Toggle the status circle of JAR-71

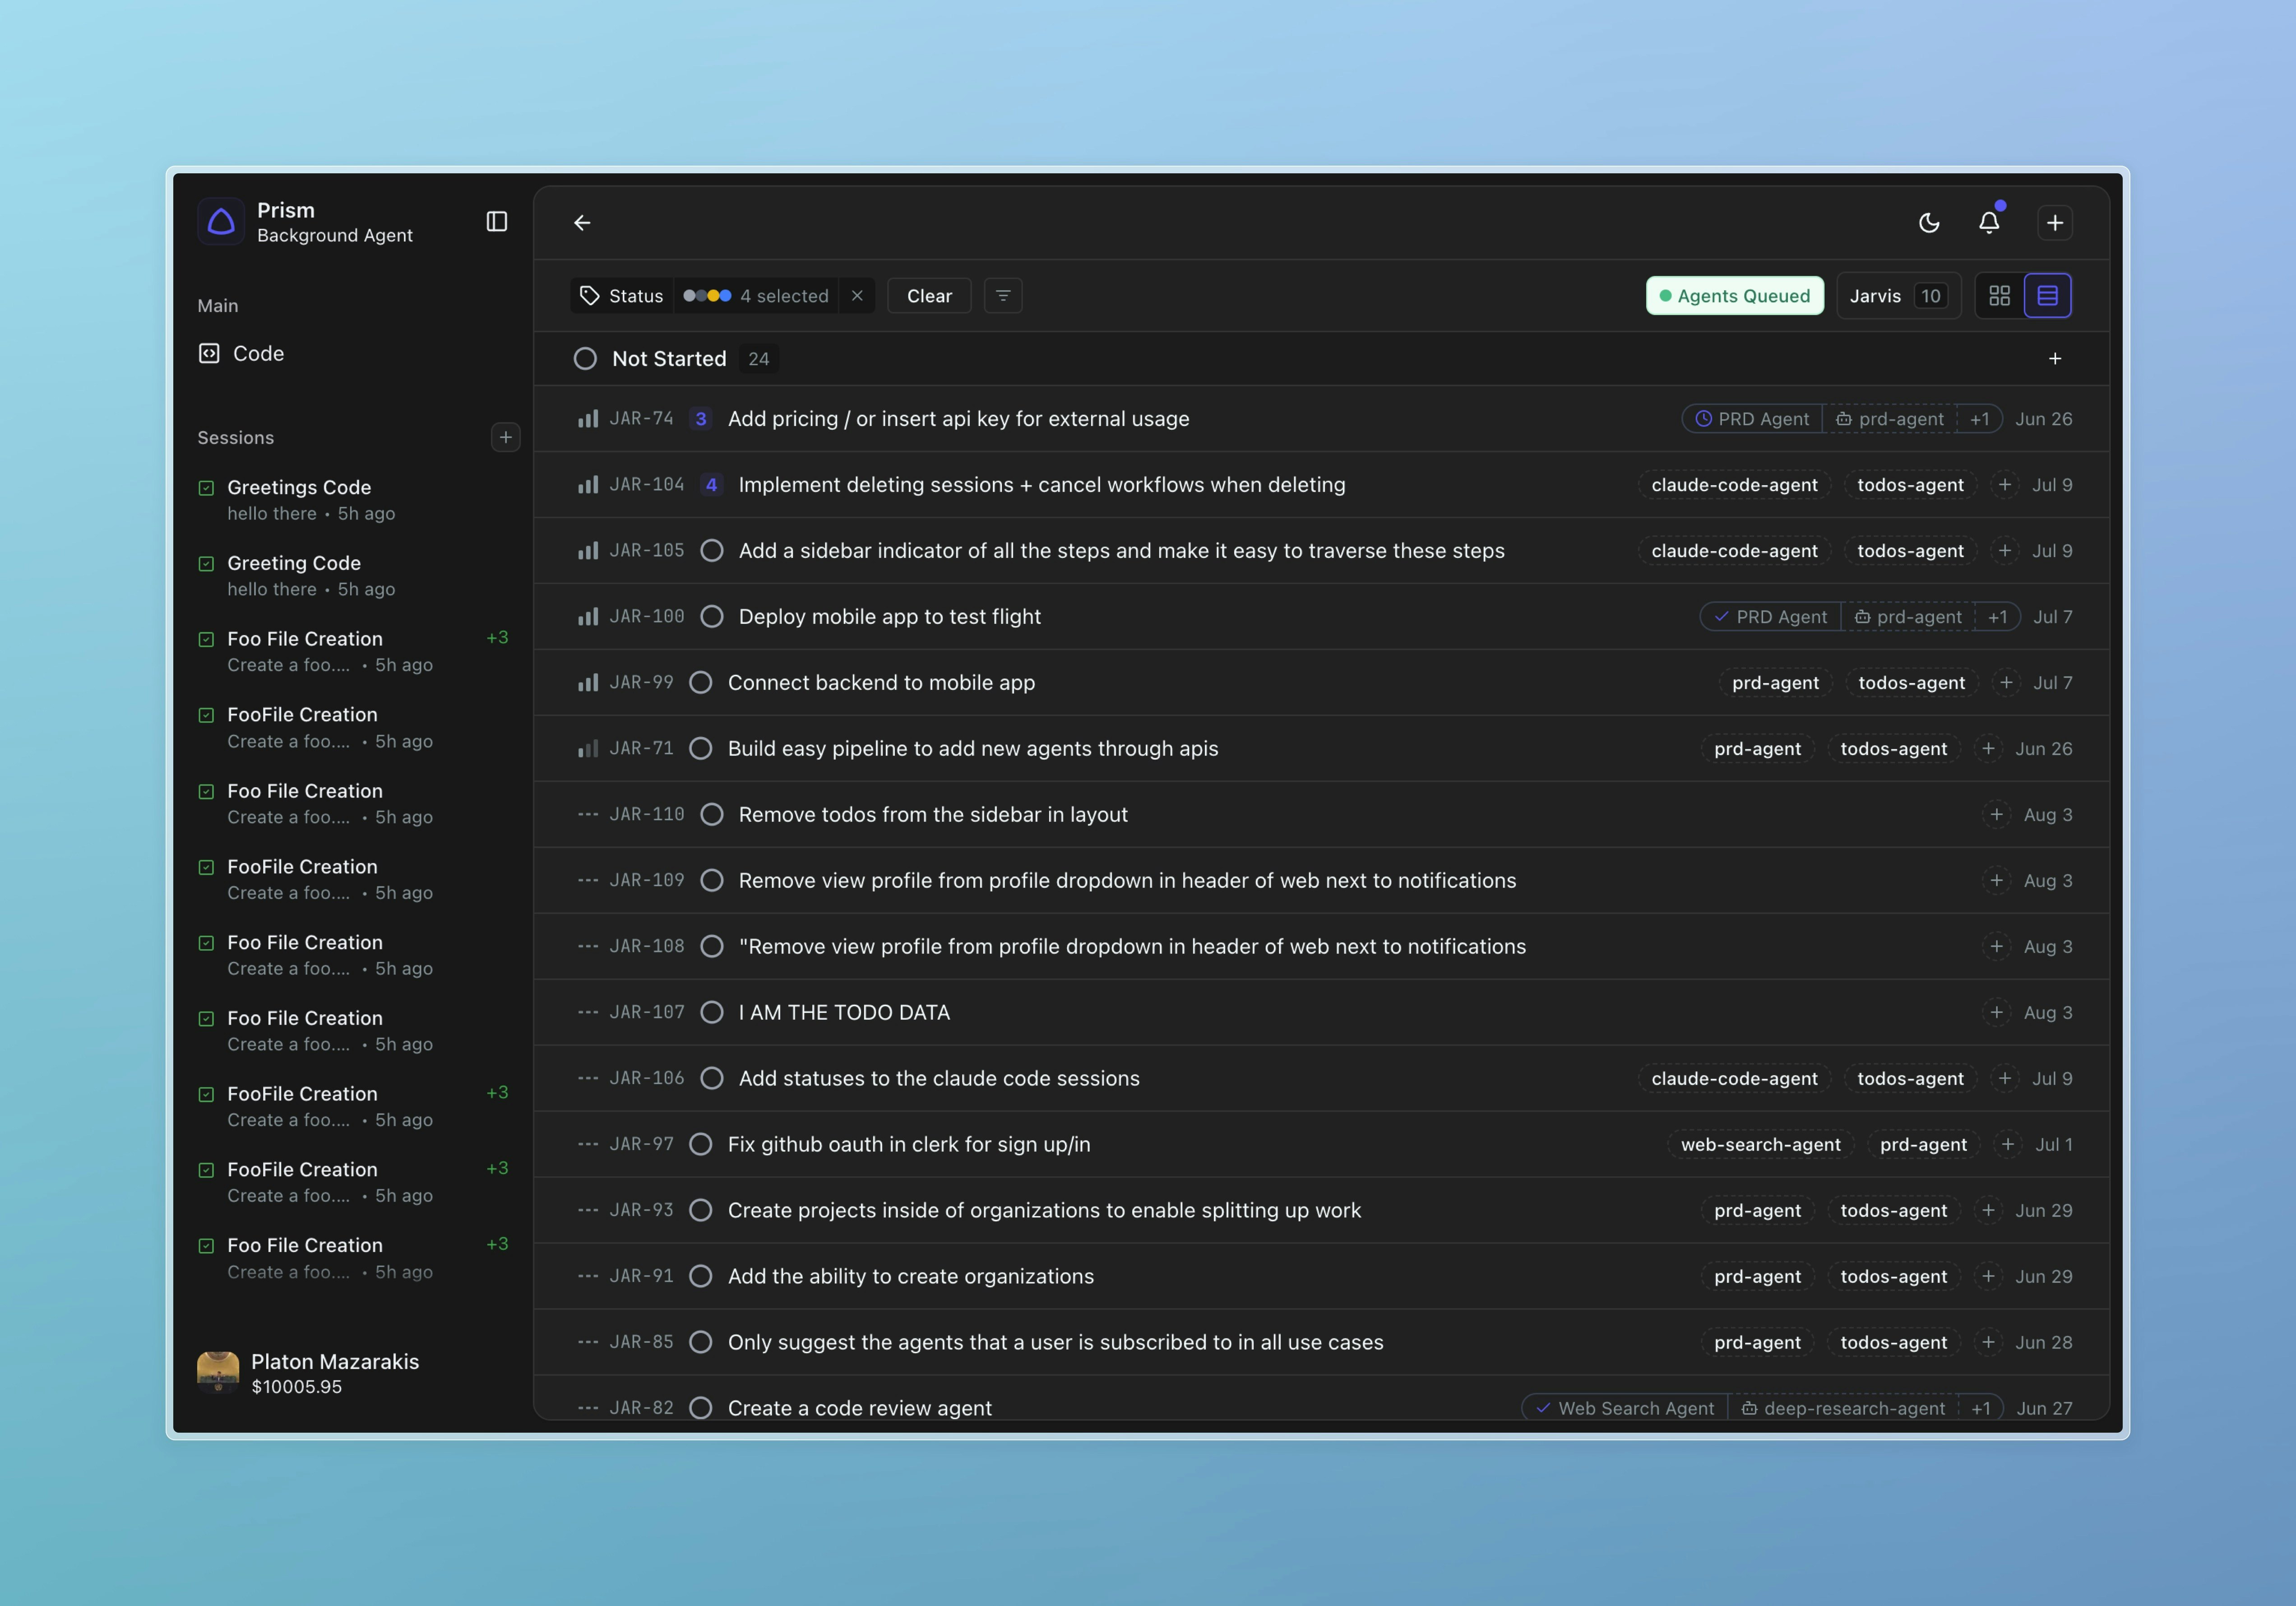pyautogui.click(x=701, y=749)
